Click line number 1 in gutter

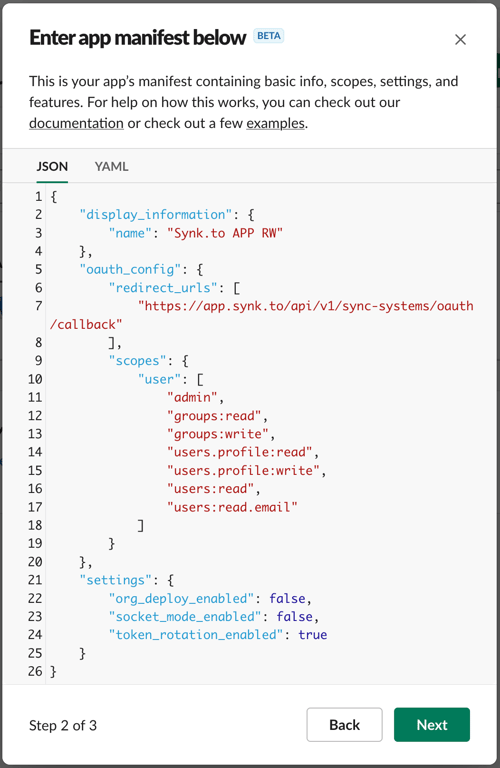(x=38, y=197)
